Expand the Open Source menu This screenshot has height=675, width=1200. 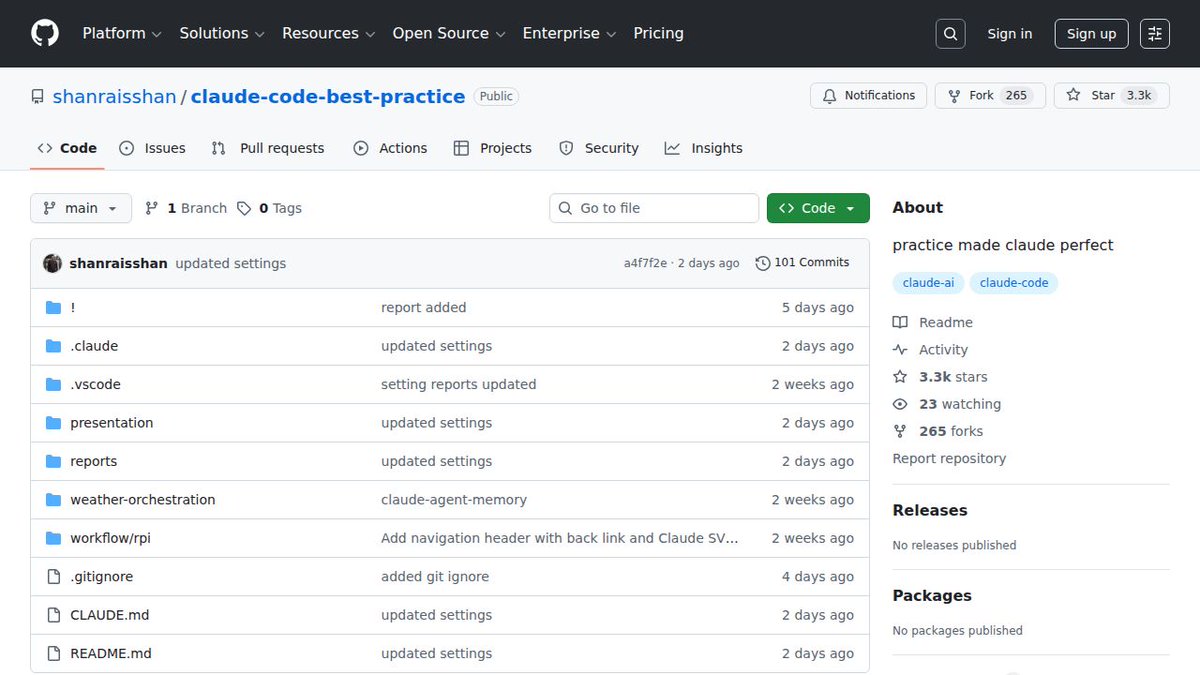coord(449,33)
